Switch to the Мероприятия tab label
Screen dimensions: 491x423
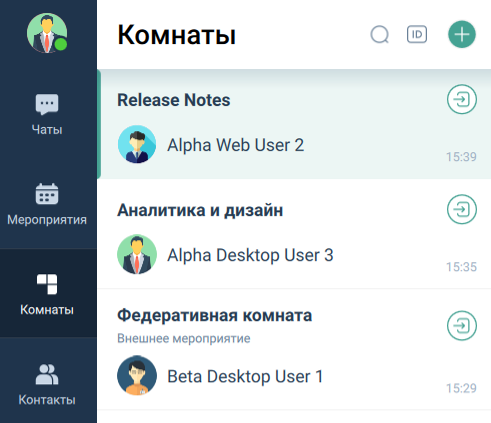[47, 220]
